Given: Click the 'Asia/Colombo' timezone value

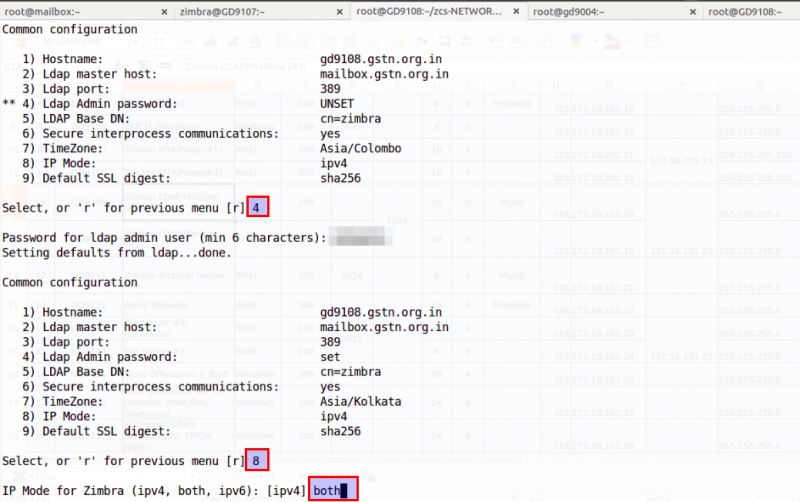Looking at the screenshot, I should pos(361,148).
